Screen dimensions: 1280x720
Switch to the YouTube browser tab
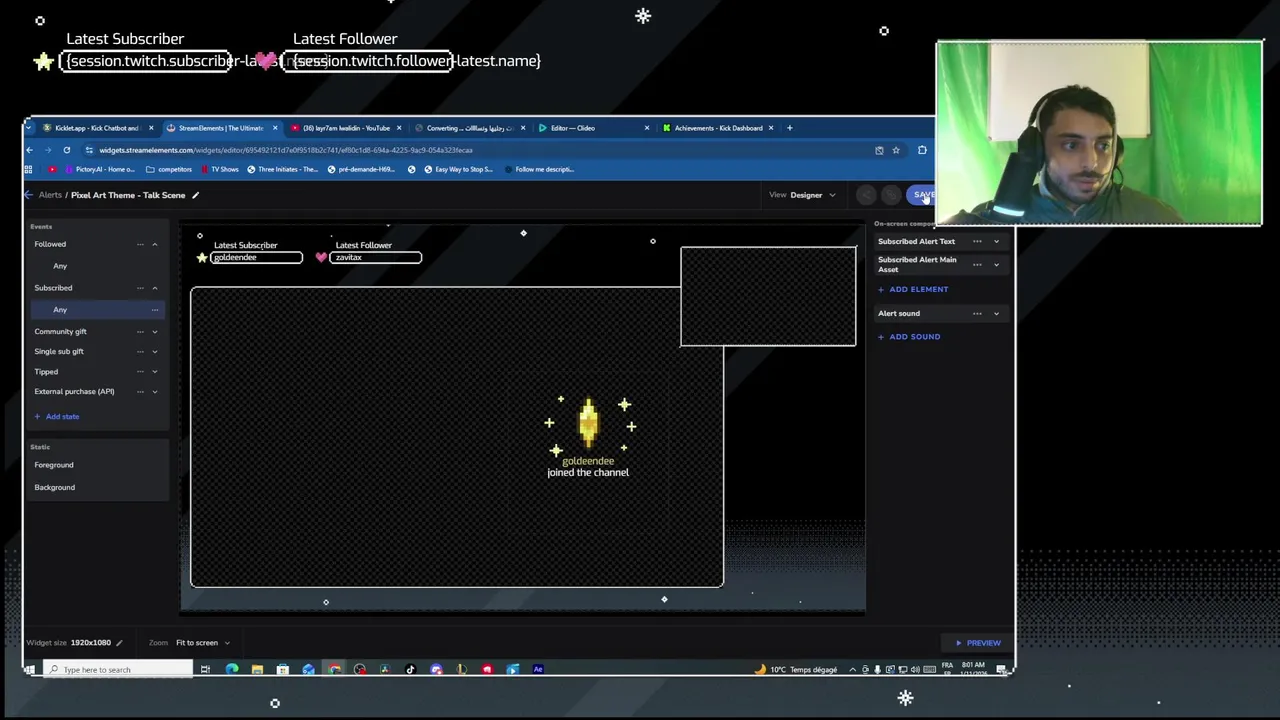(346, 128)
